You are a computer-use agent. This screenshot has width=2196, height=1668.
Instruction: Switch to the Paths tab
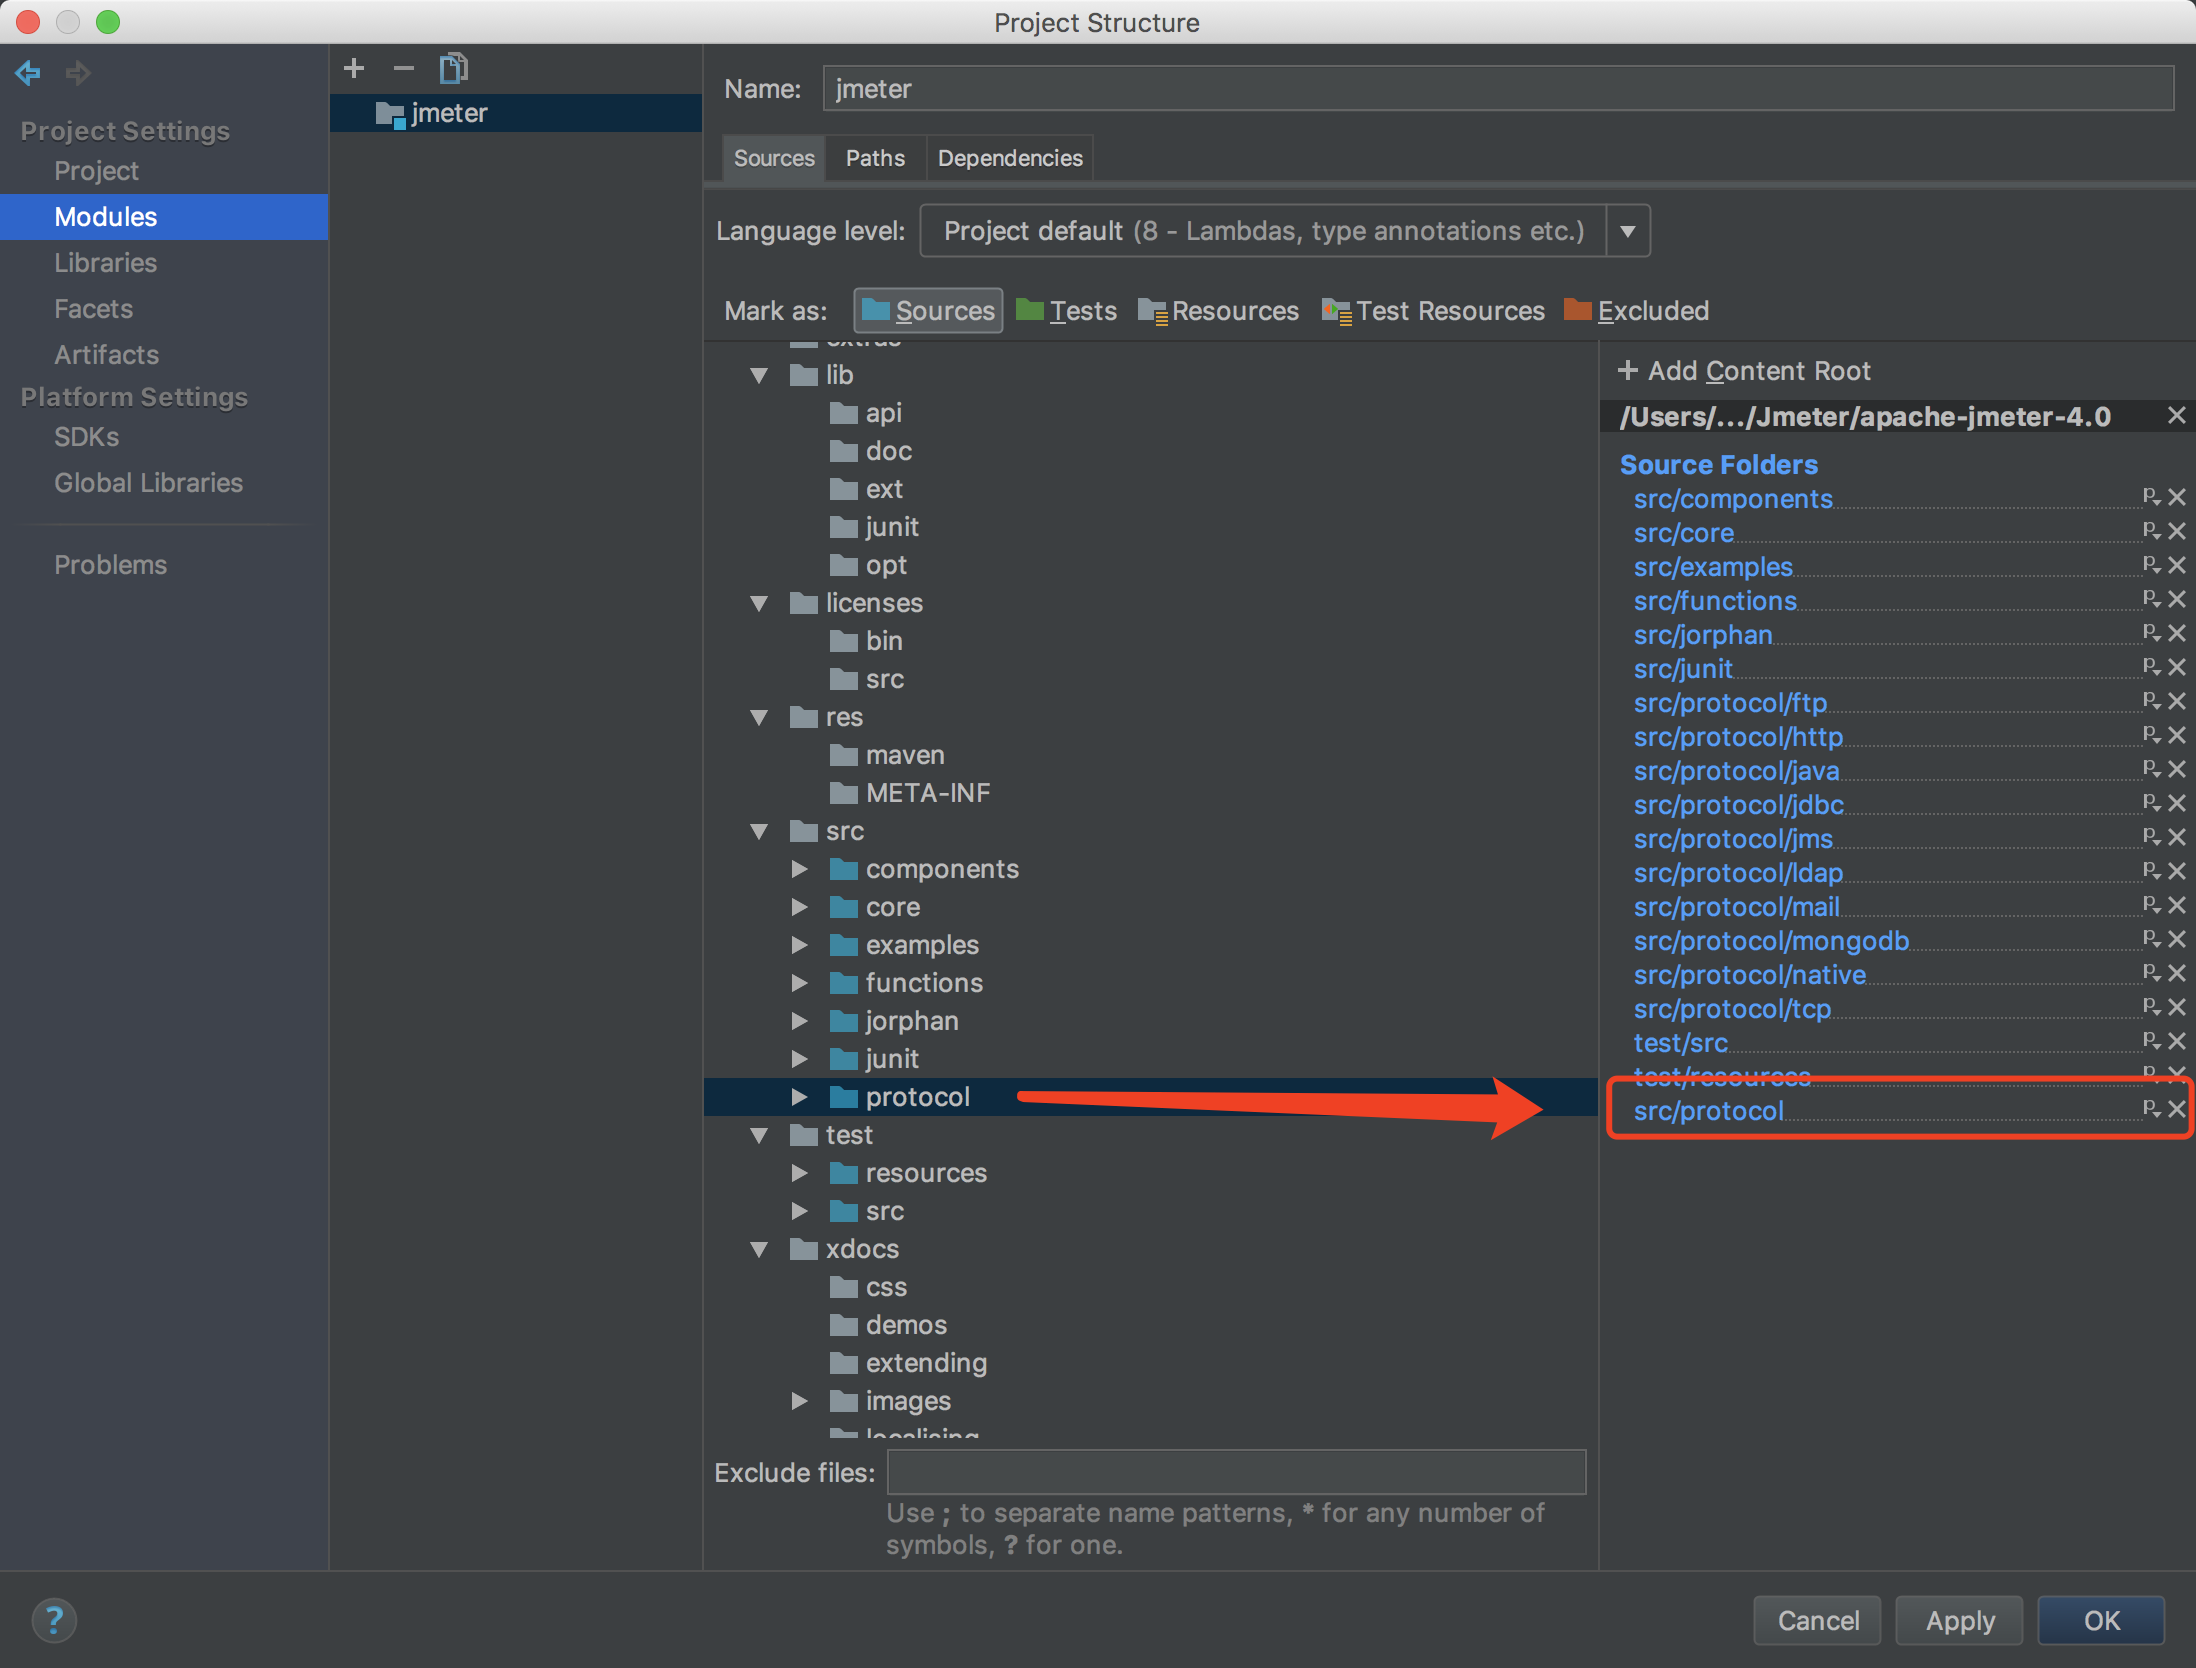click(875, 158)
